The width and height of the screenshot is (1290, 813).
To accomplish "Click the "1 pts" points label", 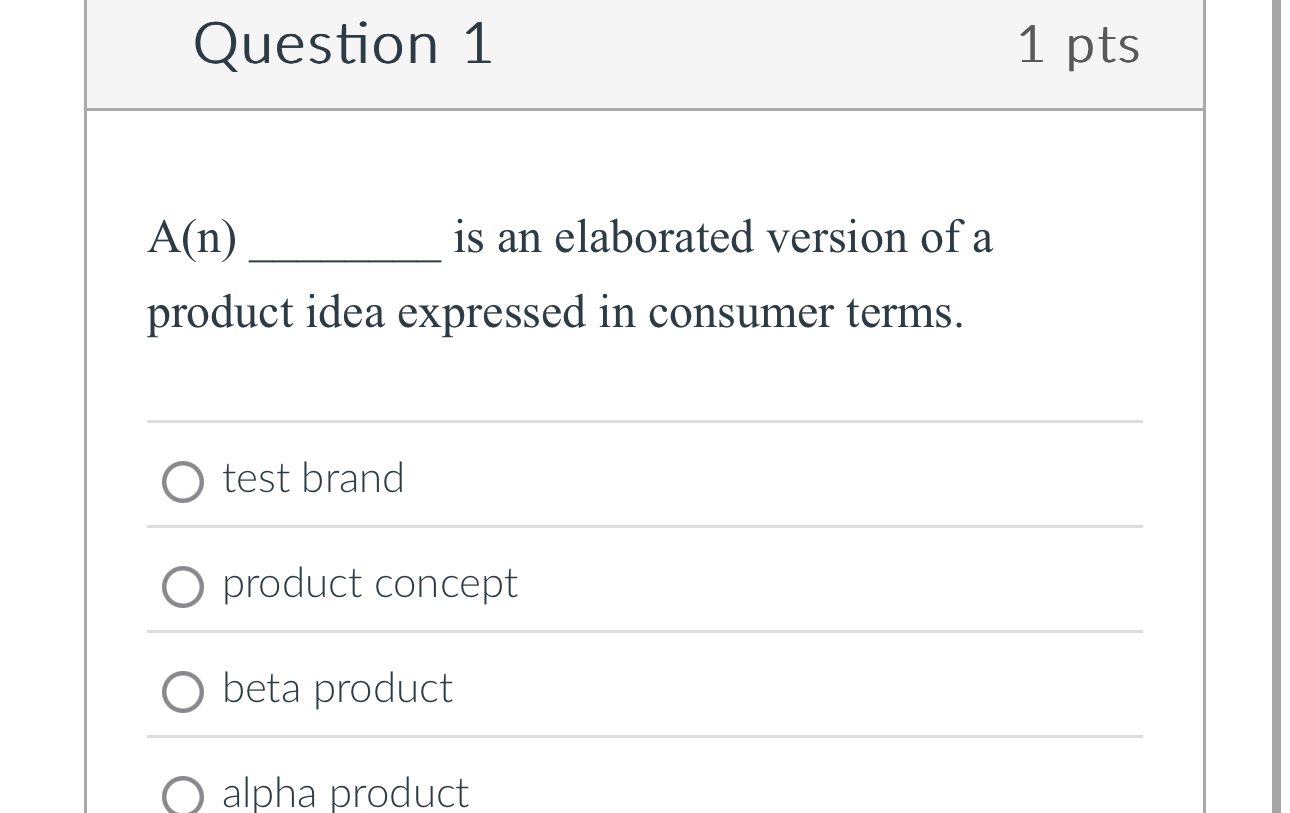I will tap(1079, 44).
